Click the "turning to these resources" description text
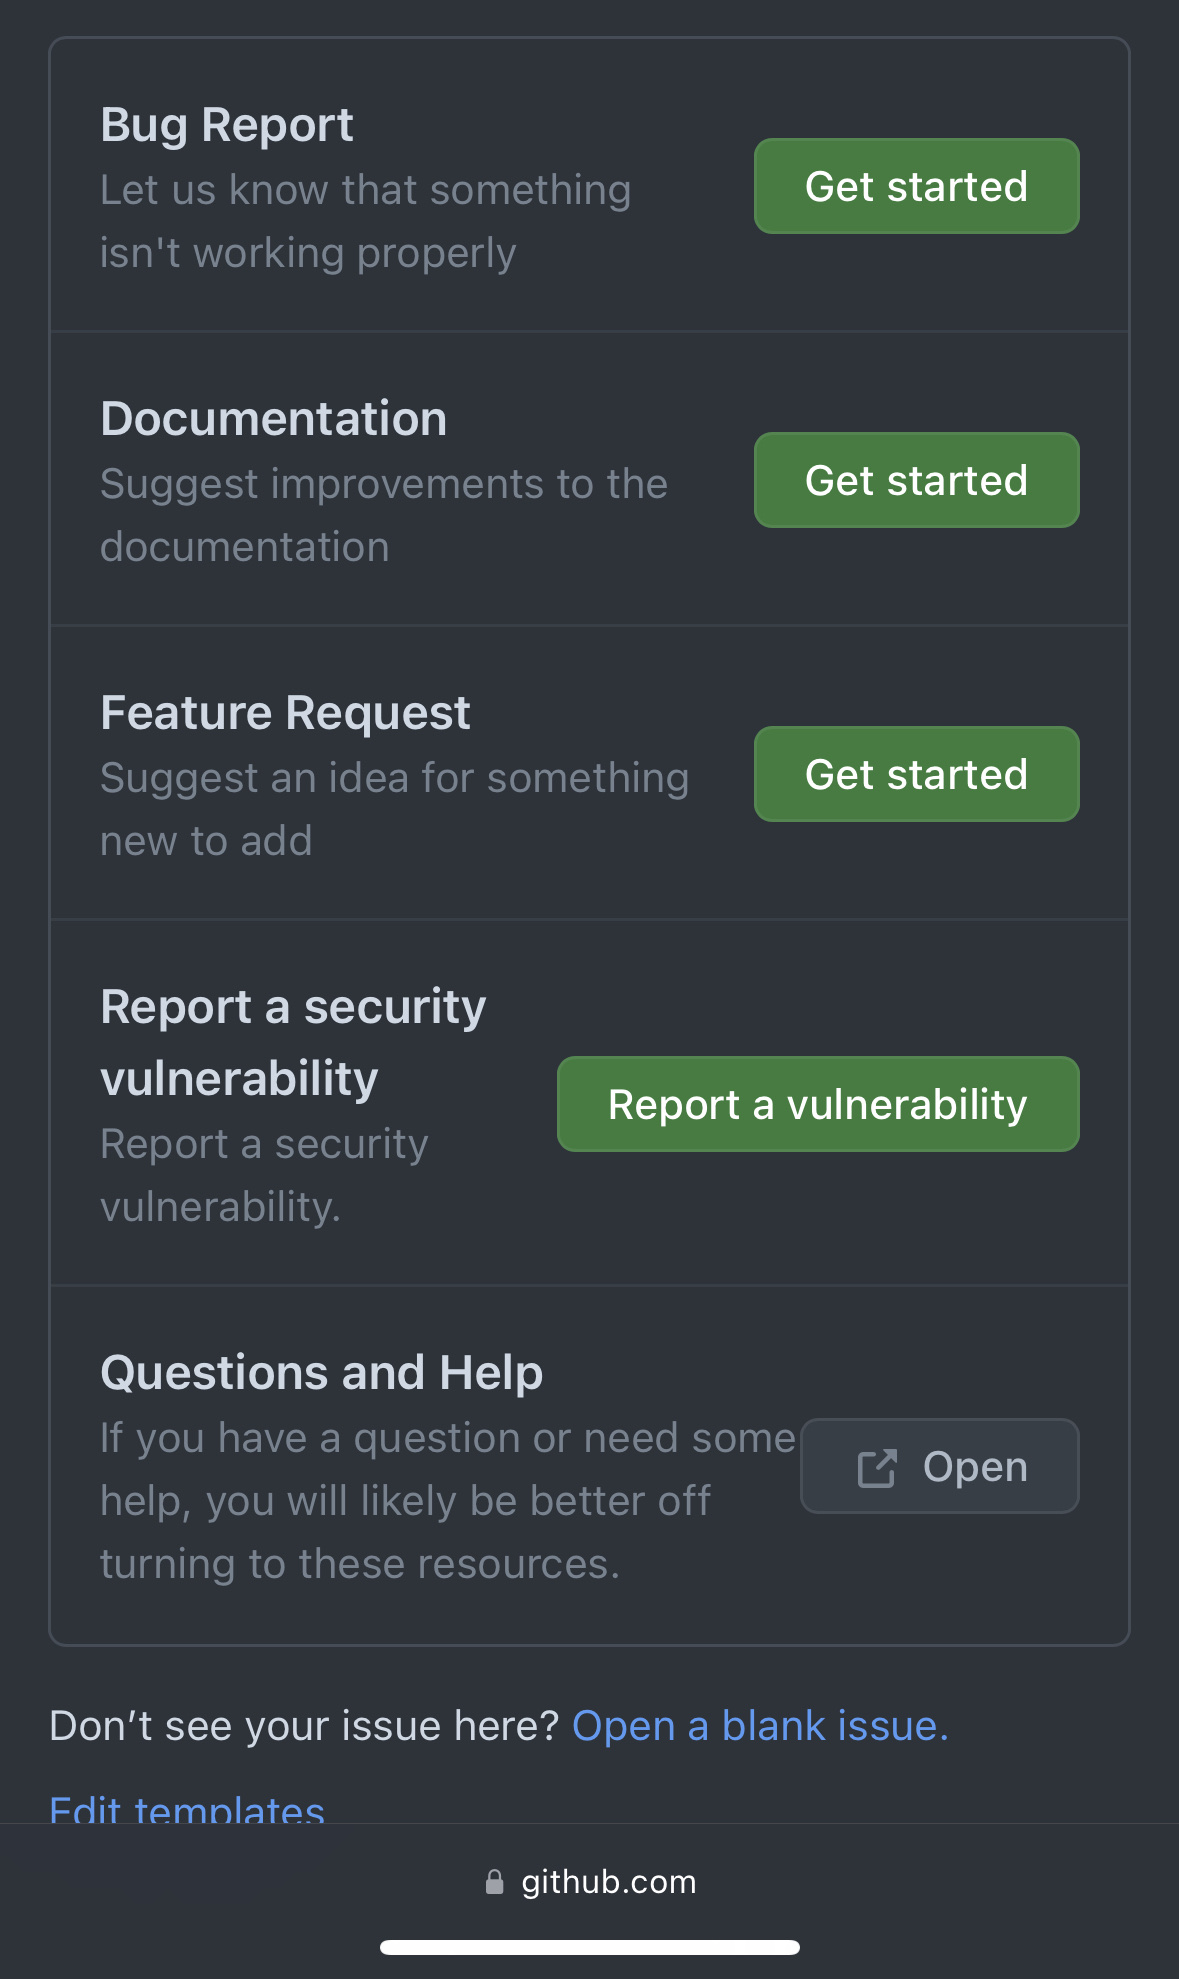 tap(360, 1564)
